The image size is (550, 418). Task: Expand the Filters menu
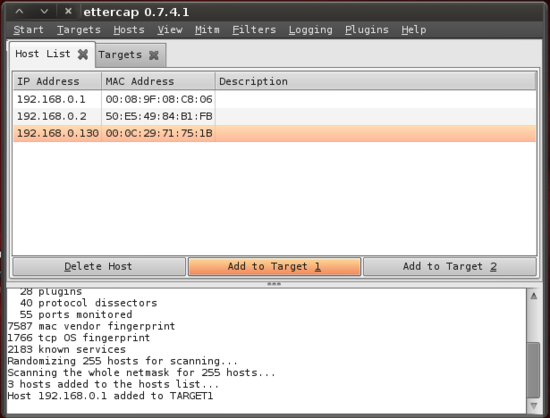(x=254, y=30)
